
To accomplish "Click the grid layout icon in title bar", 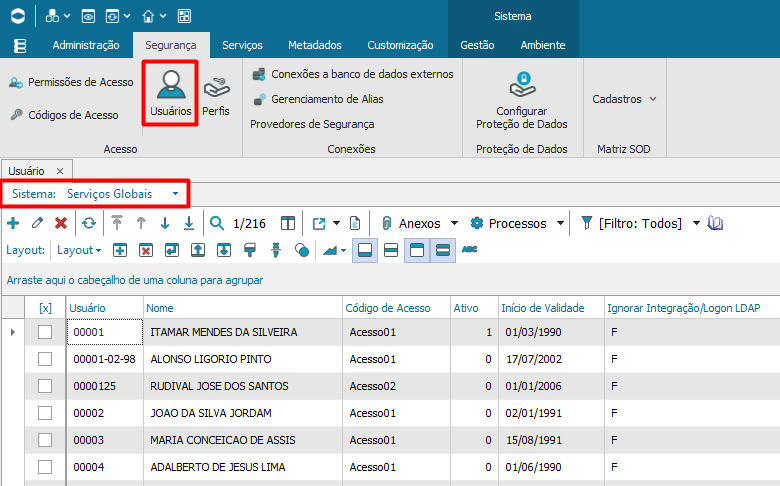I will pyautogui.click(x=185, y=16).
